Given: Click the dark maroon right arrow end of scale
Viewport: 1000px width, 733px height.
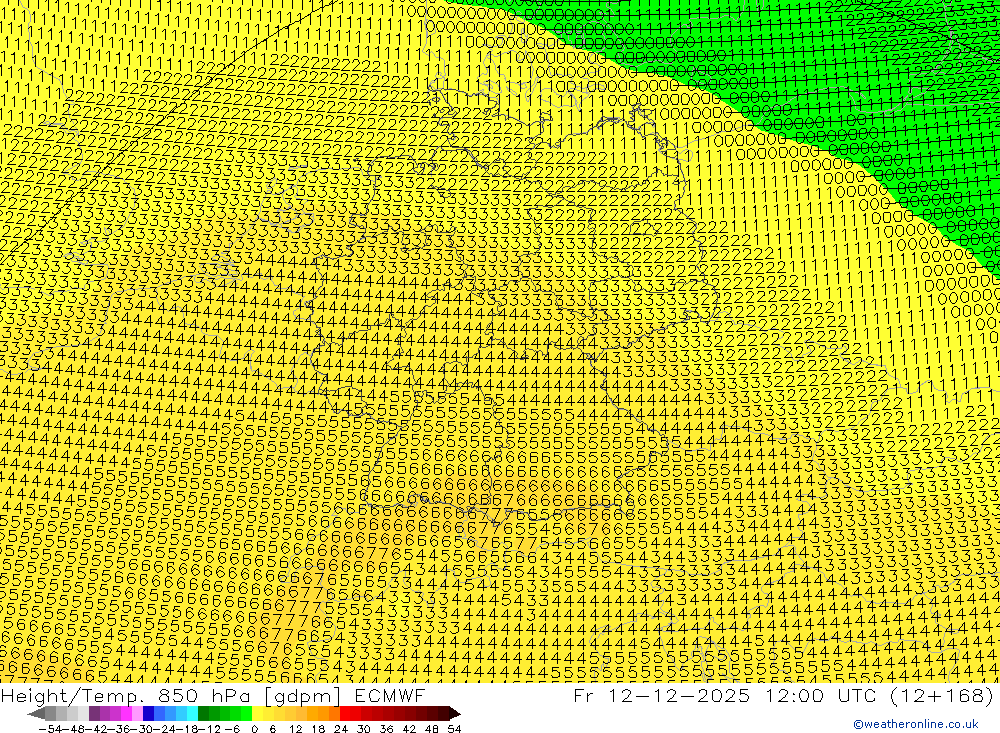Looking at the screenshot, I should pos(455,714).
